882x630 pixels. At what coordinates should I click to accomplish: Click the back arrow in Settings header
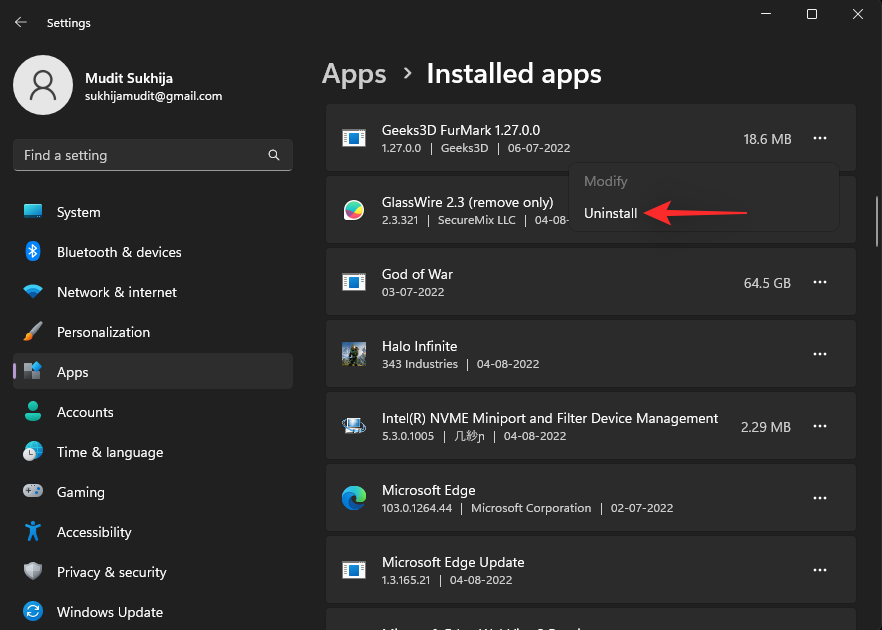pos(21,22)
